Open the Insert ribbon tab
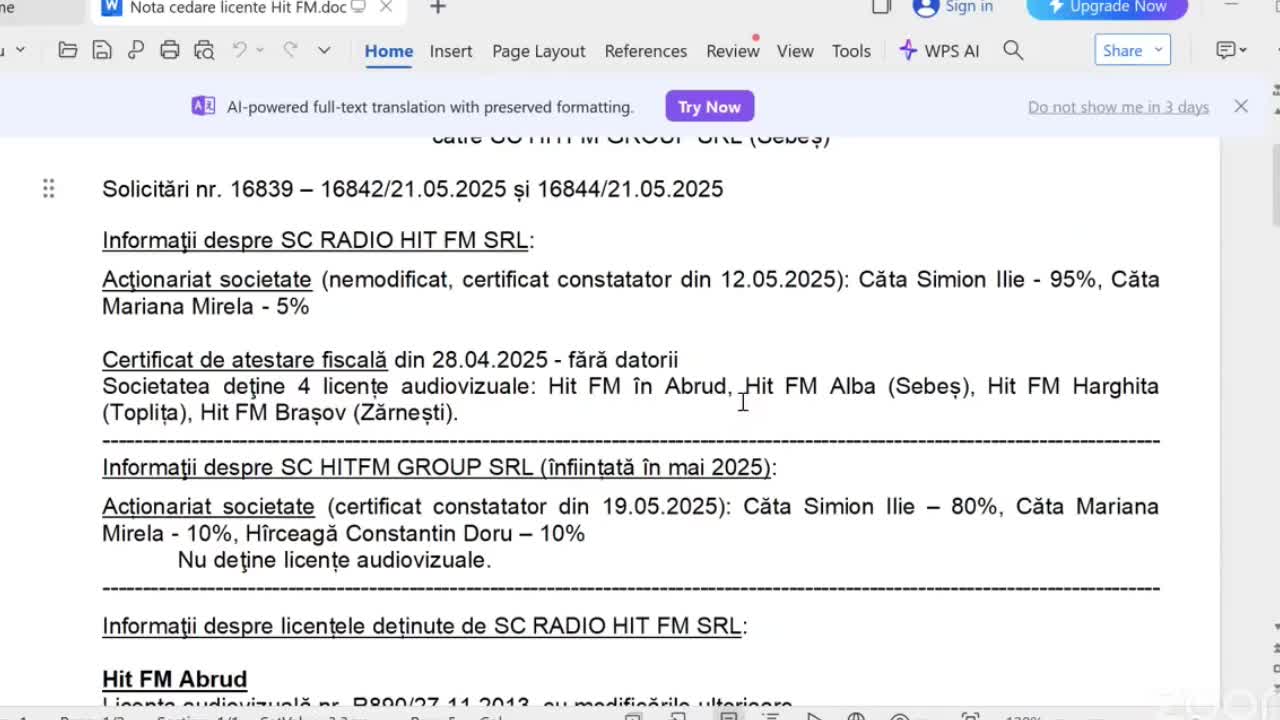The image size is (1280, 720). point(451,51)
